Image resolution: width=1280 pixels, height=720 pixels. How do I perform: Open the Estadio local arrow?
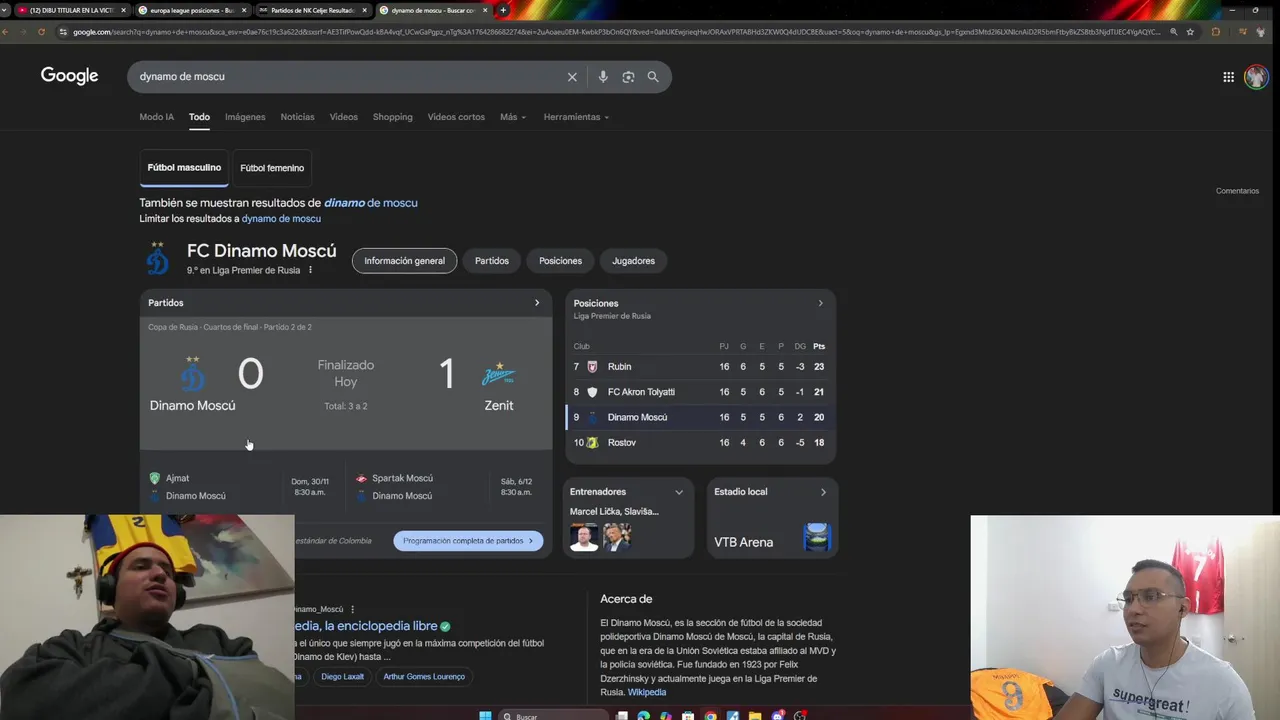click(823, 492)
